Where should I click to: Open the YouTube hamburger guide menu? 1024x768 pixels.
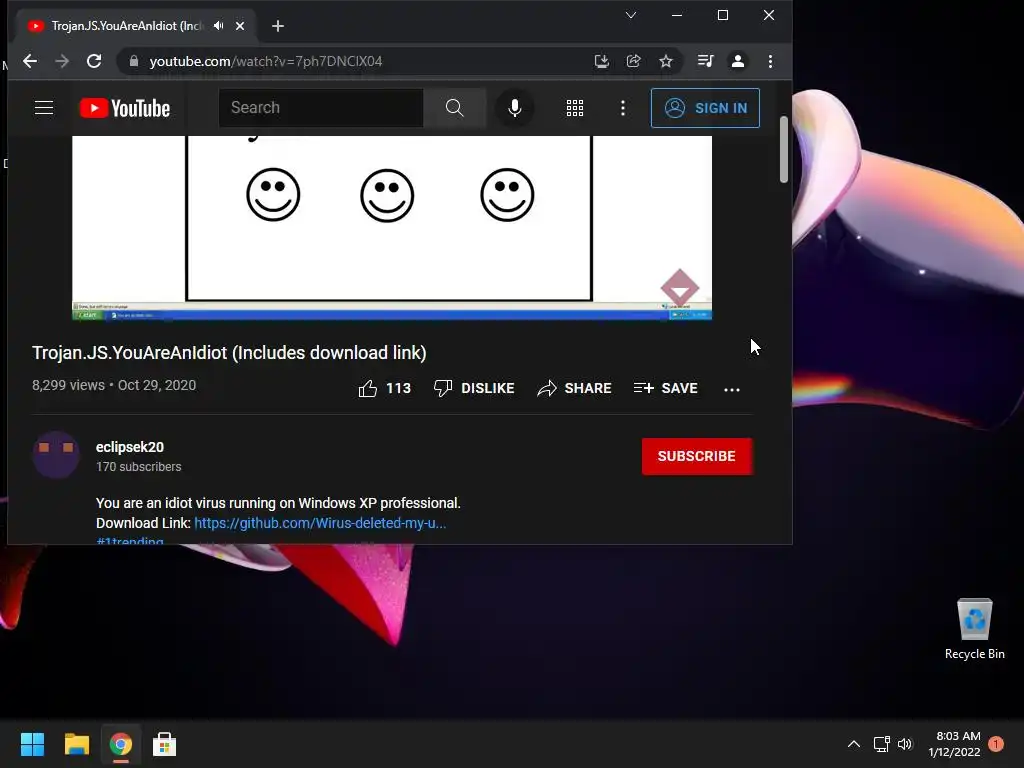(x=44, y=108)
